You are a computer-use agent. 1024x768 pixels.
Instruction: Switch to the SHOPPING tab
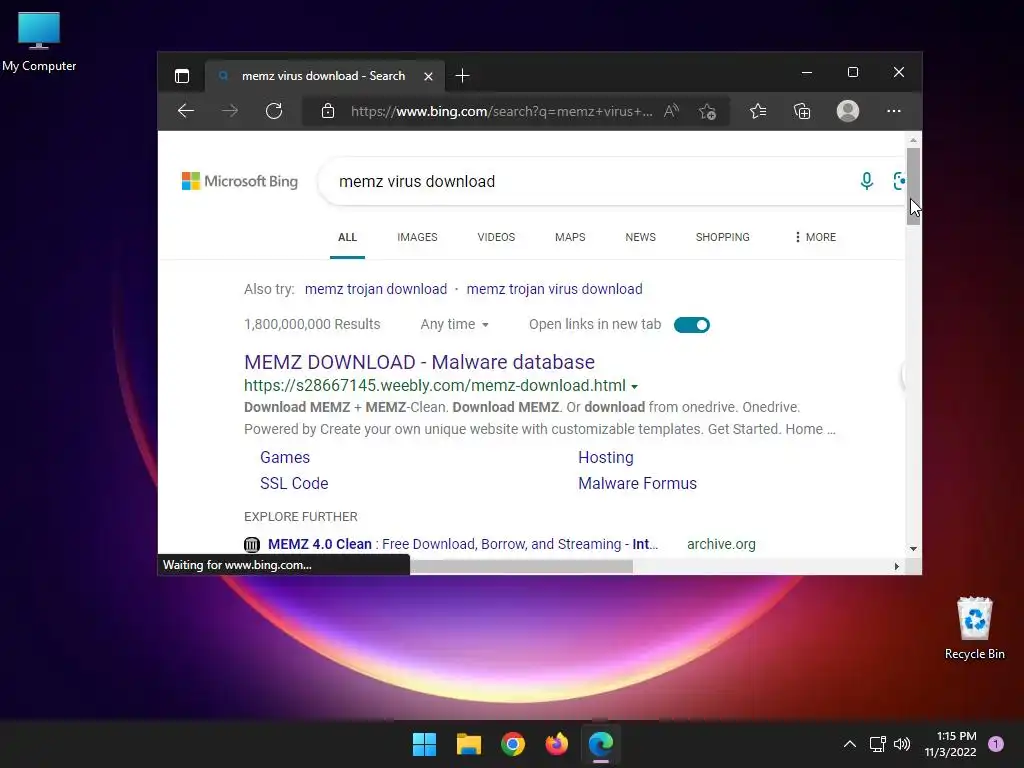tap(722, 237)
